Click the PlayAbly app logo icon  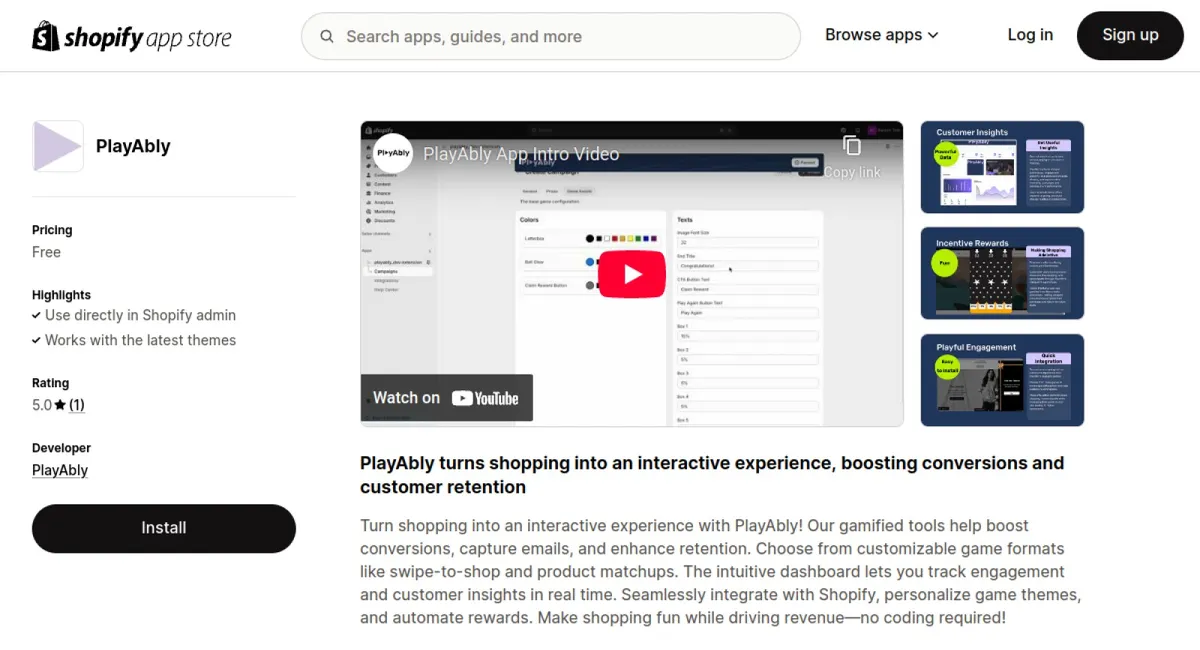click(x=58, y=146)
